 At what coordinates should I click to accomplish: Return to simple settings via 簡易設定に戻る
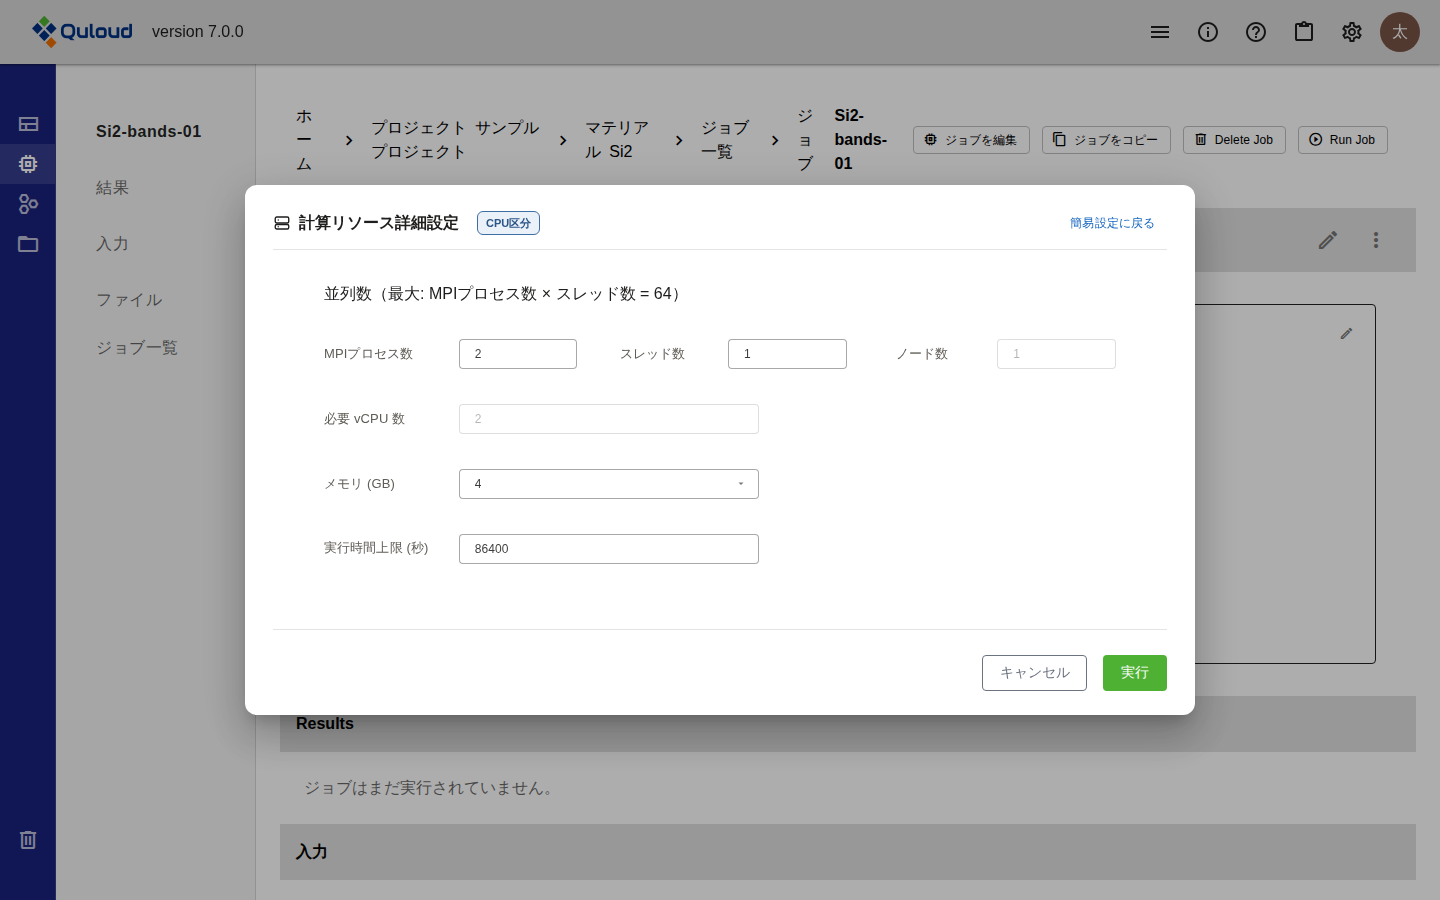pos(1112,223)
